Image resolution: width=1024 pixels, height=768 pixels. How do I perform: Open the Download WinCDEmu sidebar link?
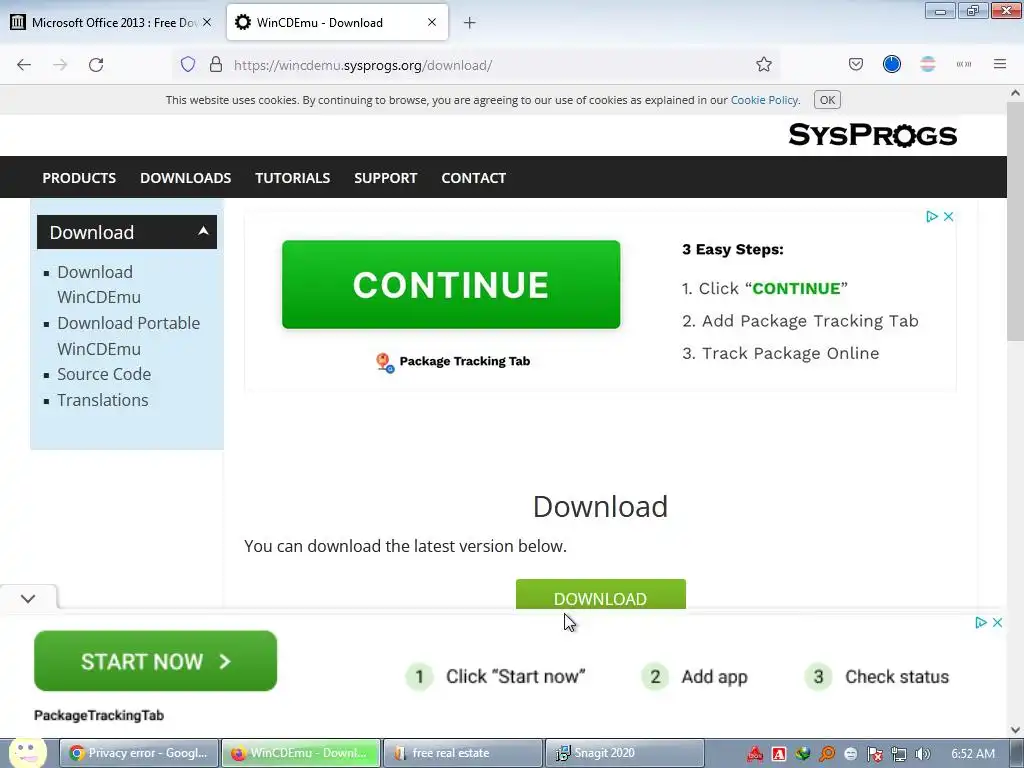pyautogui.click(x=99, y=284)
